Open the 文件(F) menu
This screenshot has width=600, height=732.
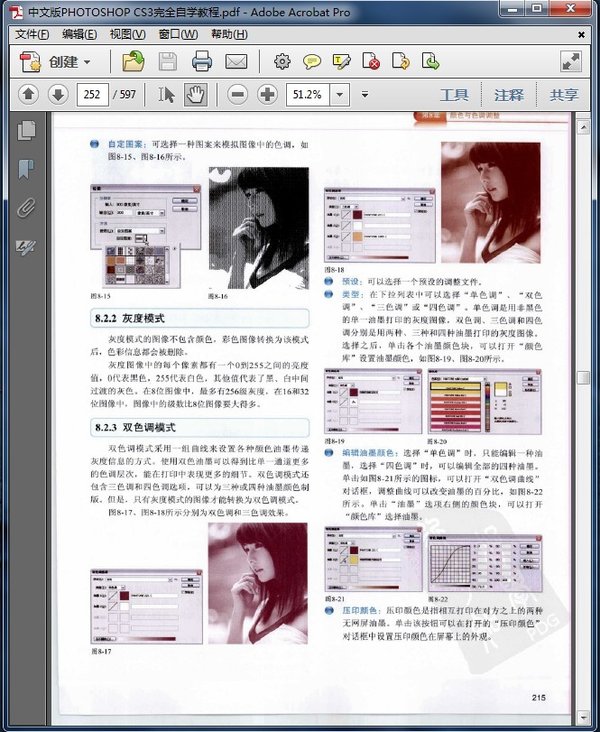pyautogui.click(x=32, y=35)
